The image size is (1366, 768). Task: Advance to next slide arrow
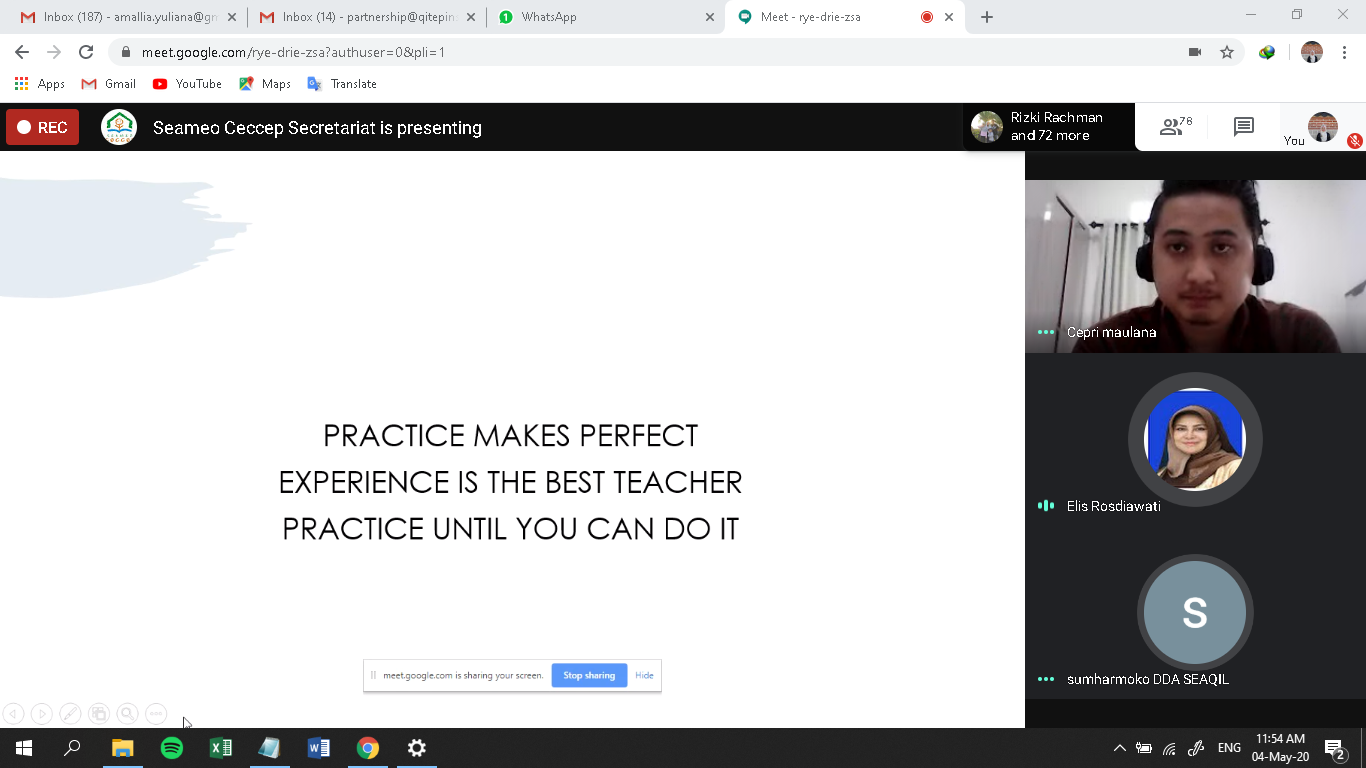(x=41, y=713)
